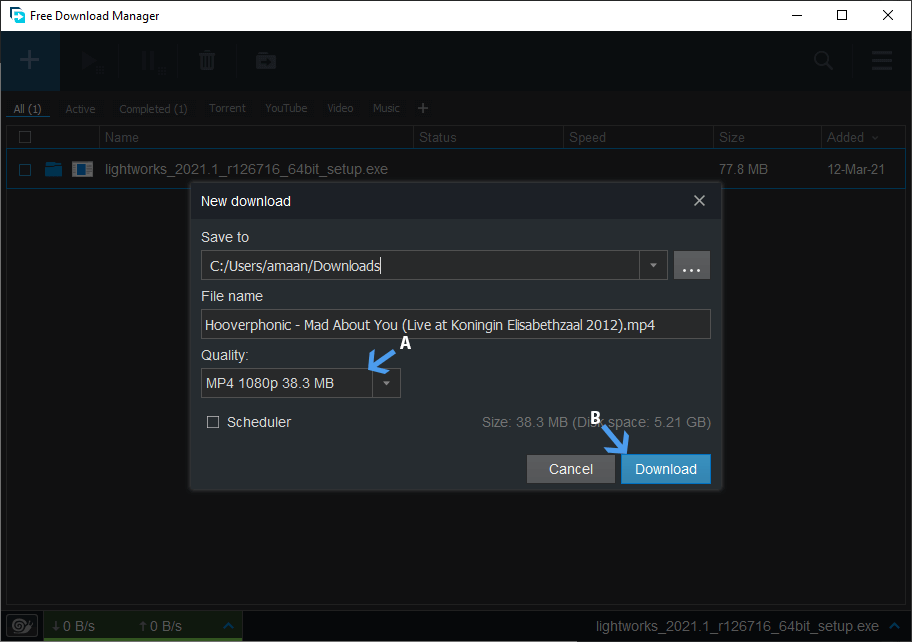This screenshot has height=642, width=912.
Task: Click into the Save to path field
Action: pyautogui.click(x=420, y=265)
